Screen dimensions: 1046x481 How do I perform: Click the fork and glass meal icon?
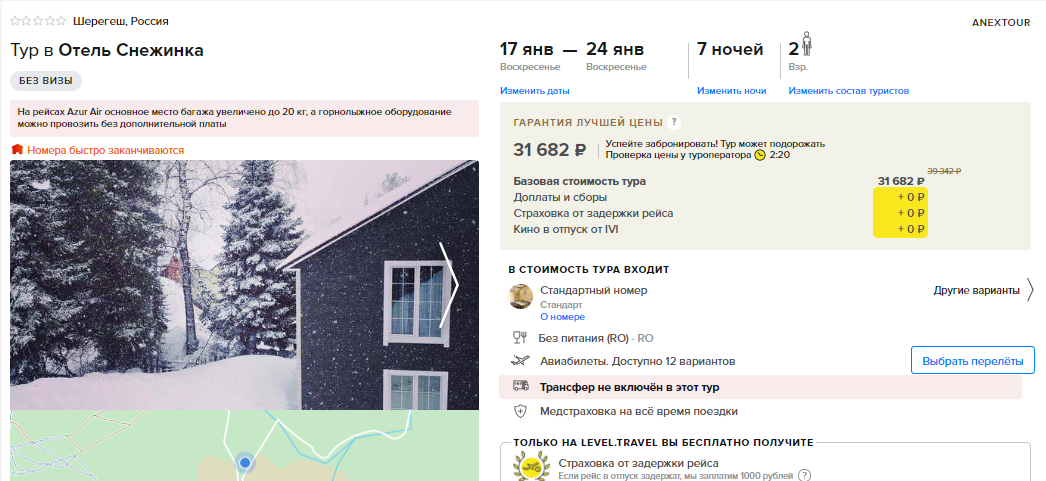pyautogui.click(x=520, y=338)
